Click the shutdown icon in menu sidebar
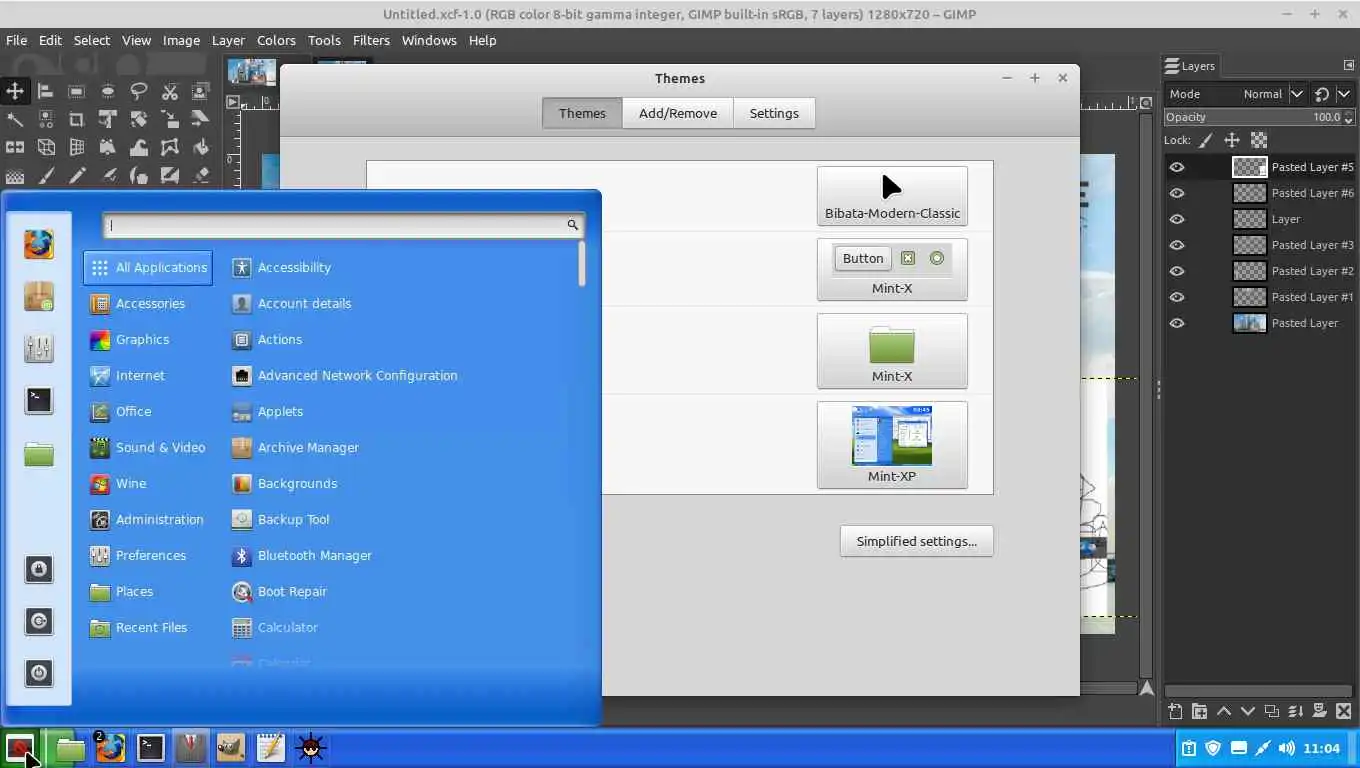The width and height of the screenshot is (1360, 768). (39, 673)
